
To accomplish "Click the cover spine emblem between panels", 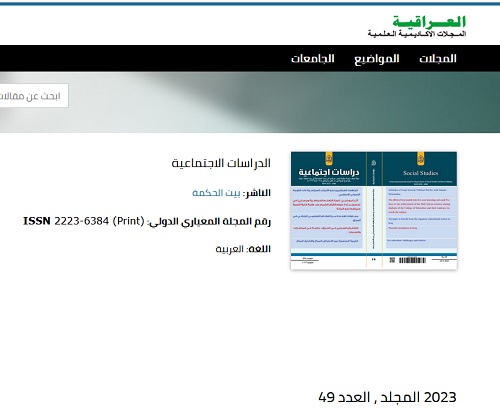I will click(x=374, y=163).
